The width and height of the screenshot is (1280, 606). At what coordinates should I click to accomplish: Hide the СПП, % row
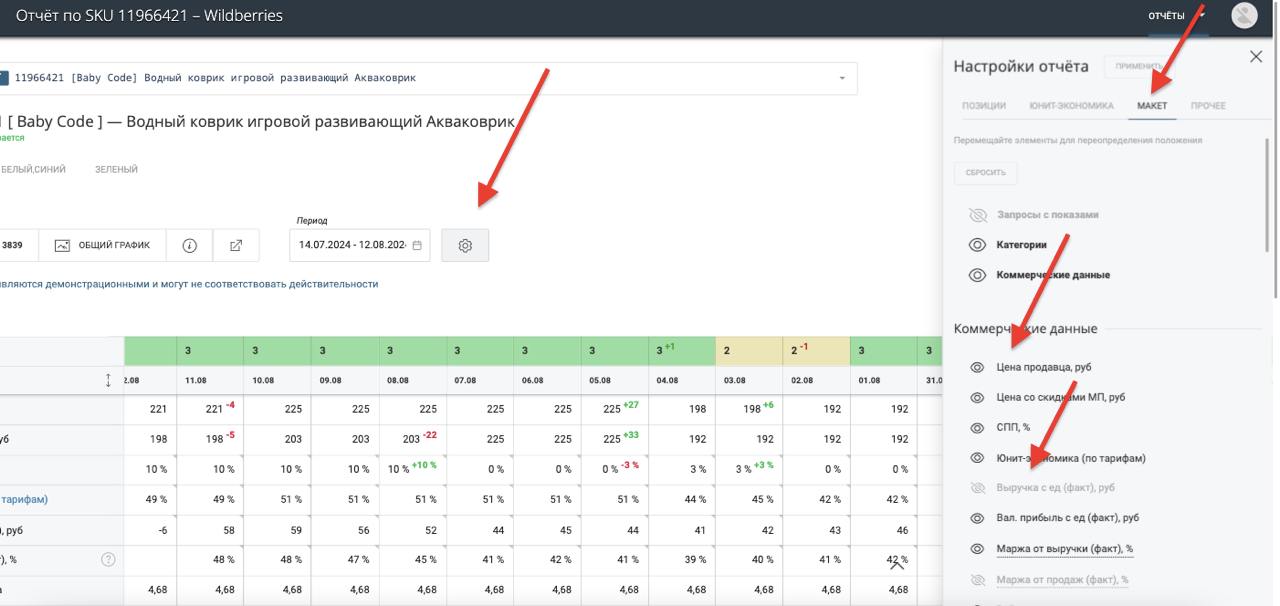click(978, 427)
